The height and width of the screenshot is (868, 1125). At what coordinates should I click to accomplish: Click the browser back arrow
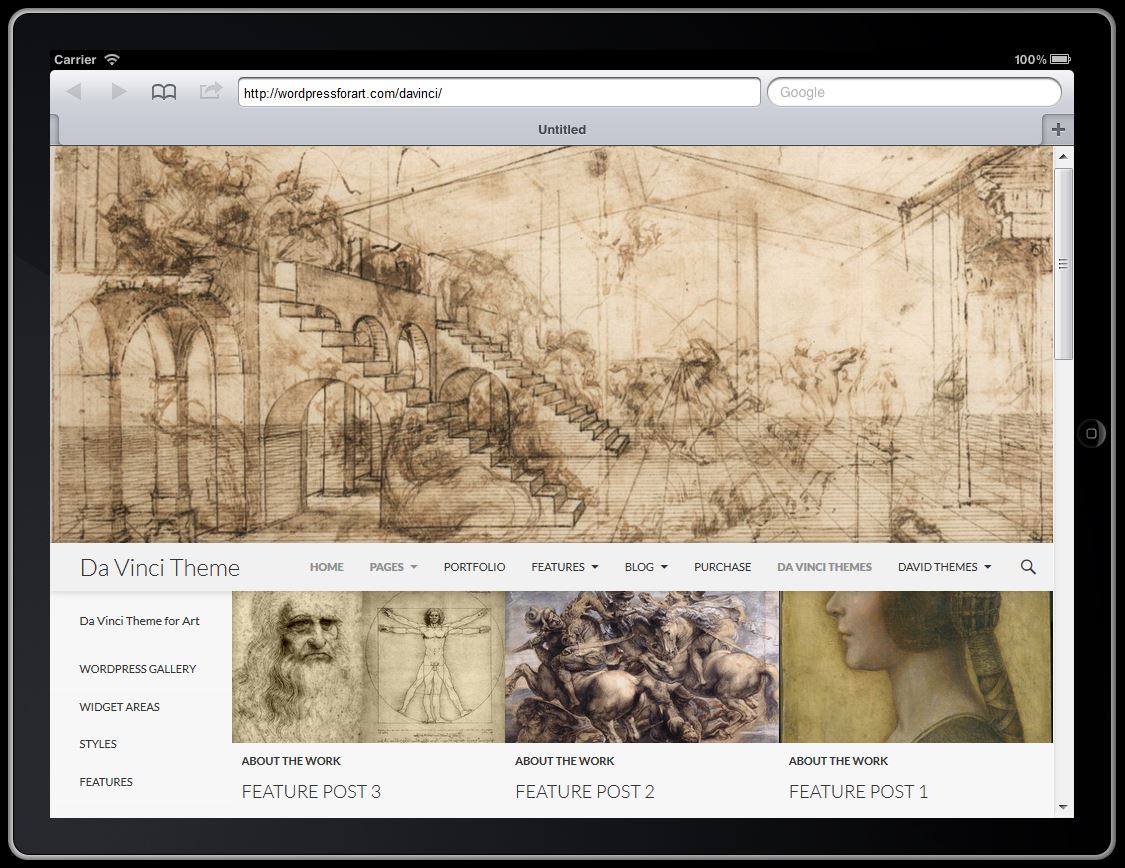73,92
